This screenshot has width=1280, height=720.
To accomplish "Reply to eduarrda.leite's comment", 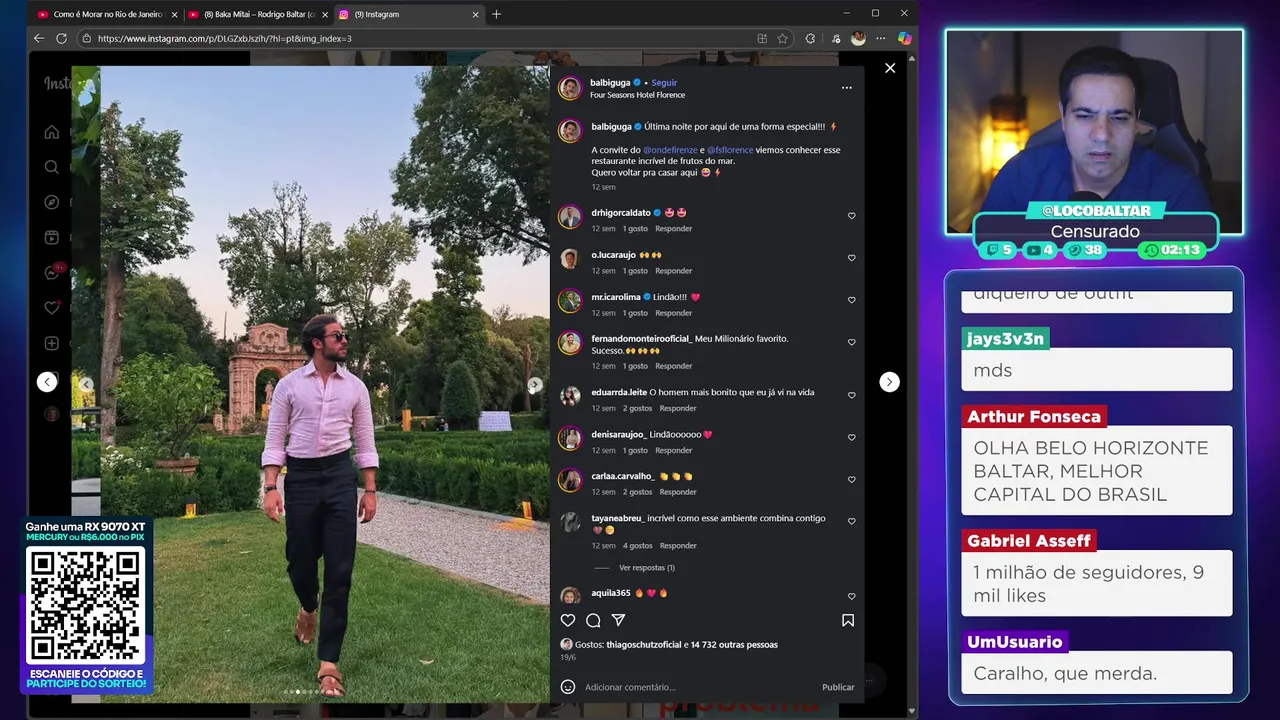I will (x=678, y=408).
